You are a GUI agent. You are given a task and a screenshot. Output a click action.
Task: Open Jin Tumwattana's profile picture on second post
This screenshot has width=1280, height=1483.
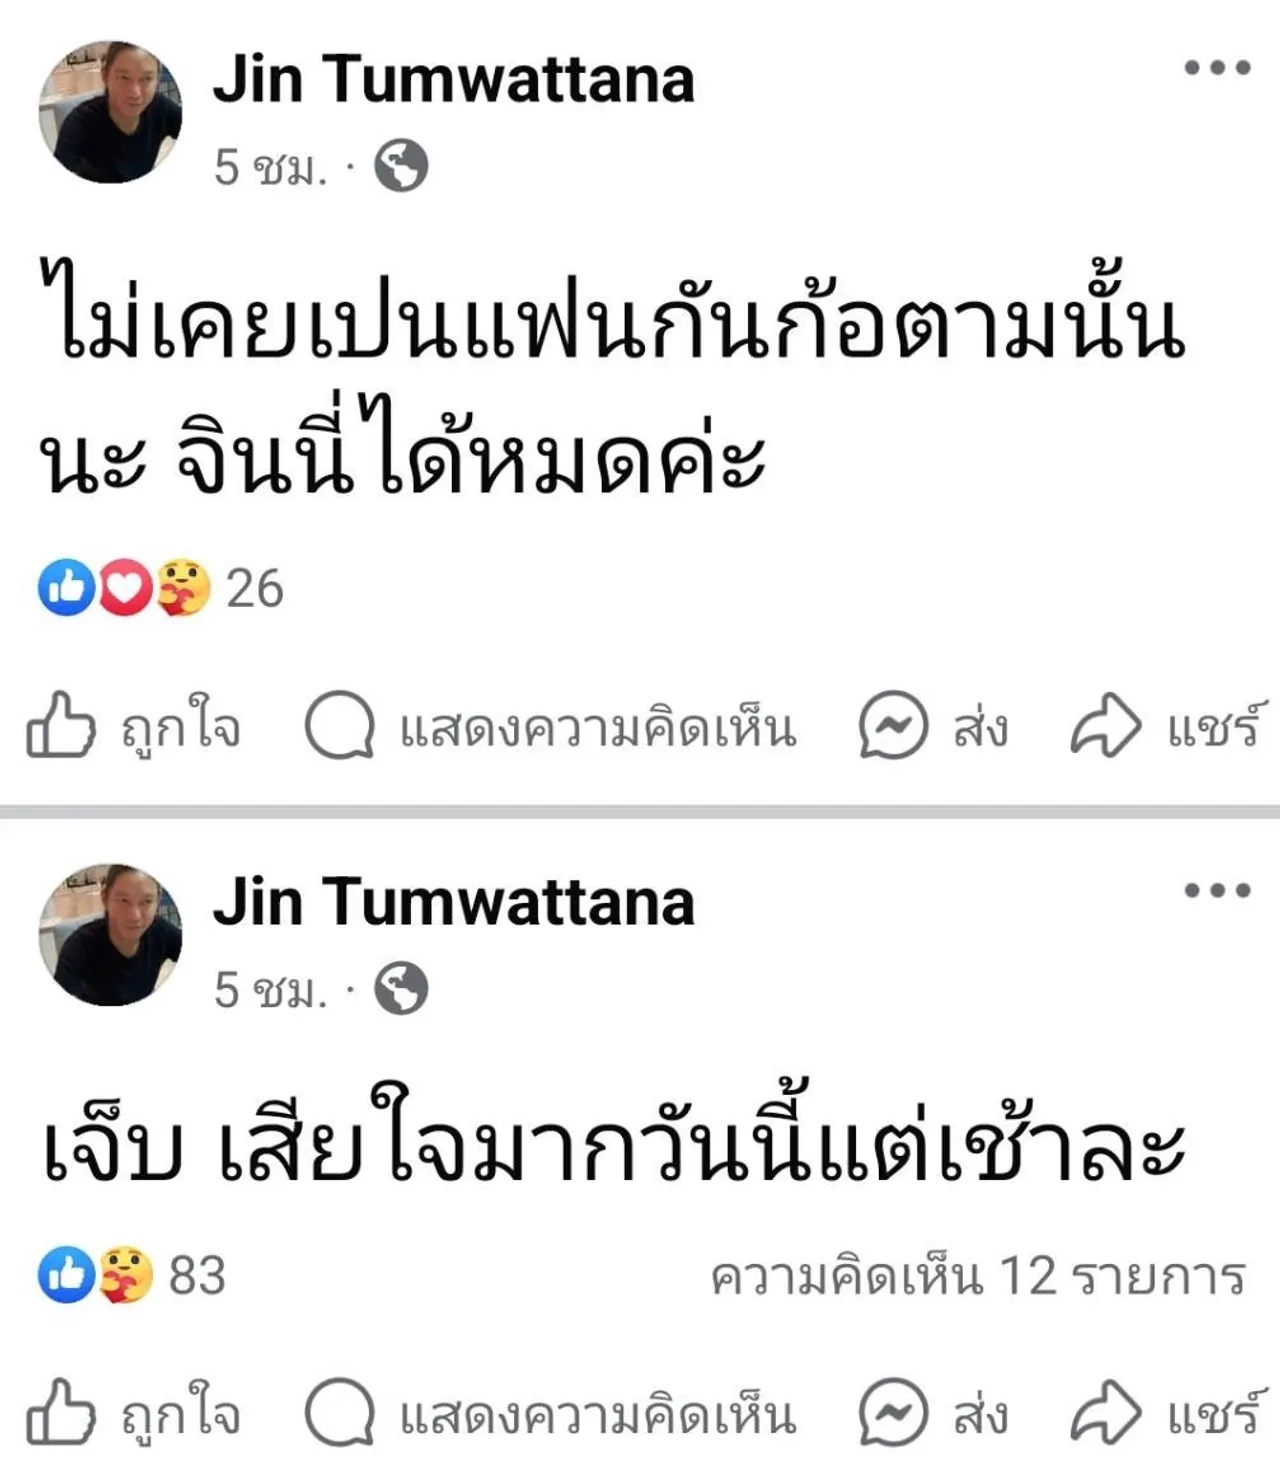[x=110, y=935]
